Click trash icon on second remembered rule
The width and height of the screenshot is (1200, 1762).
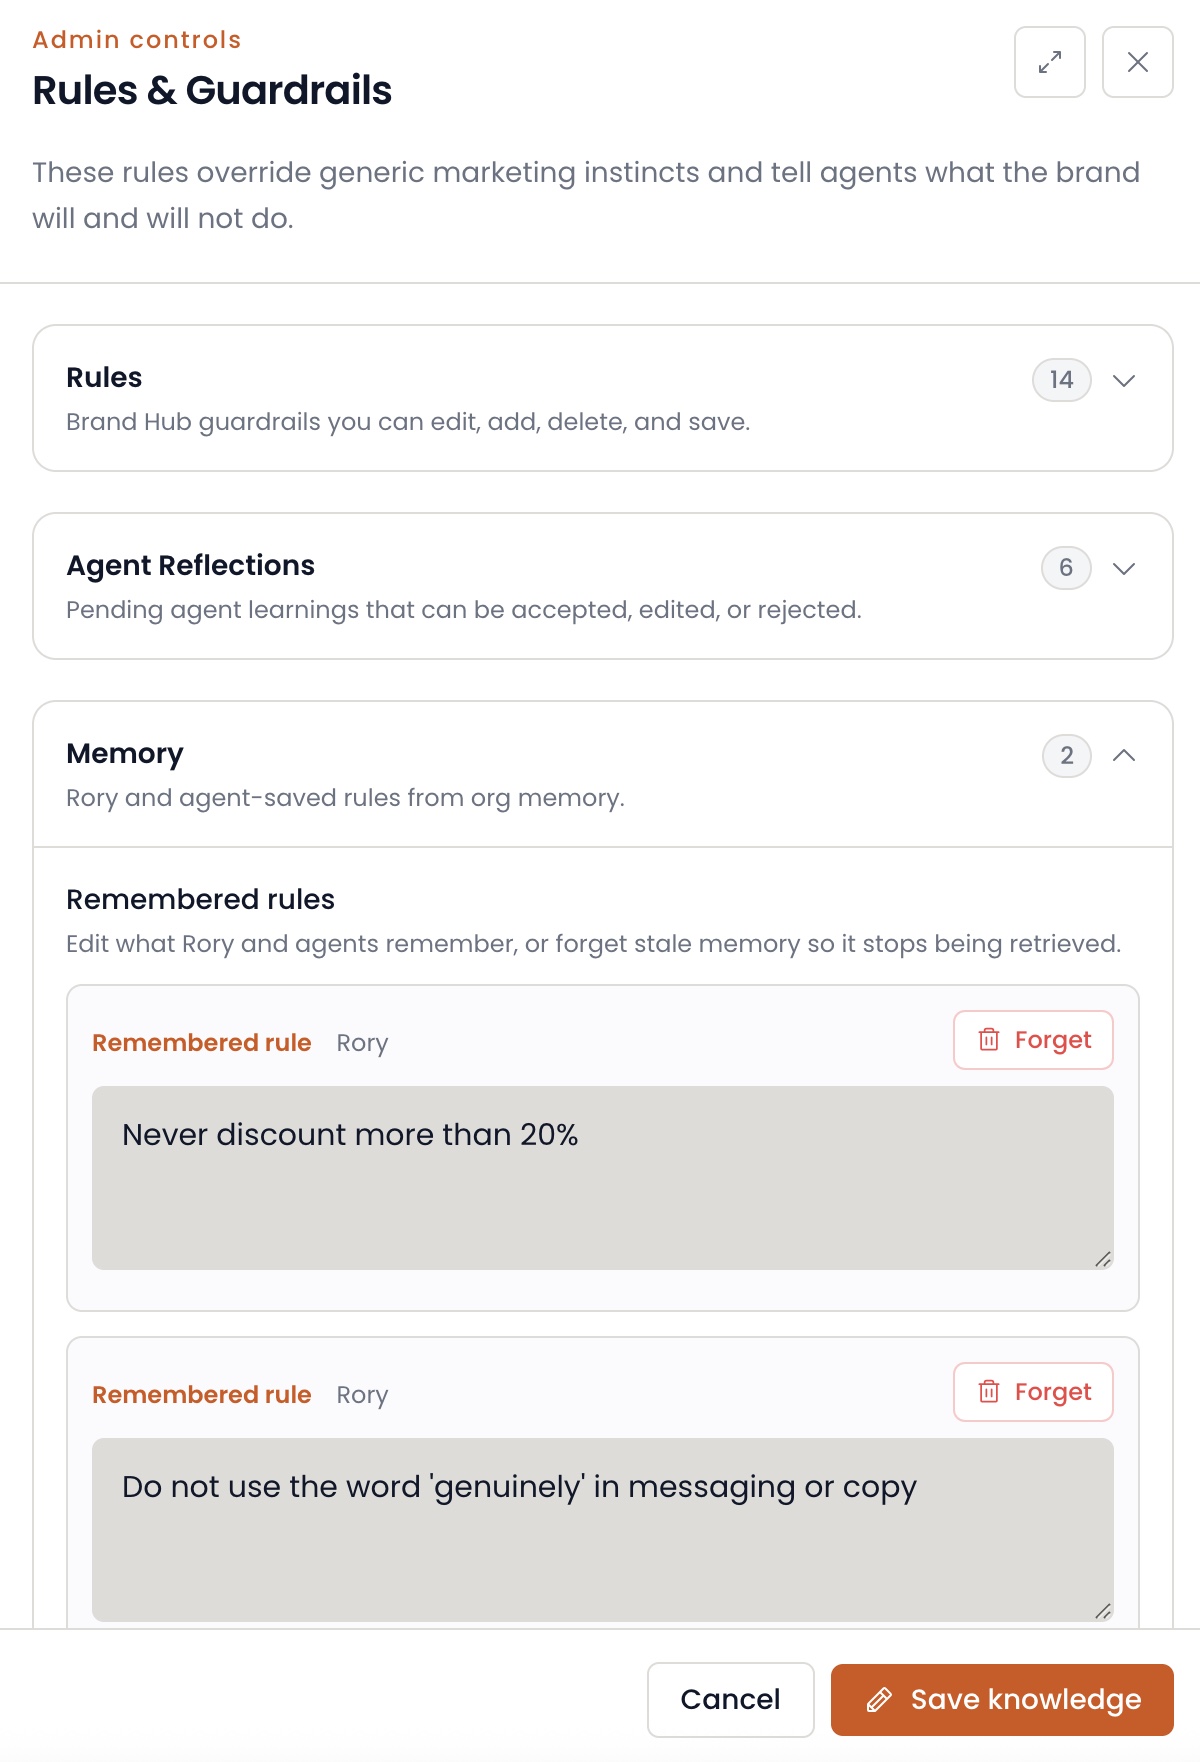(x=989, y=1392)
